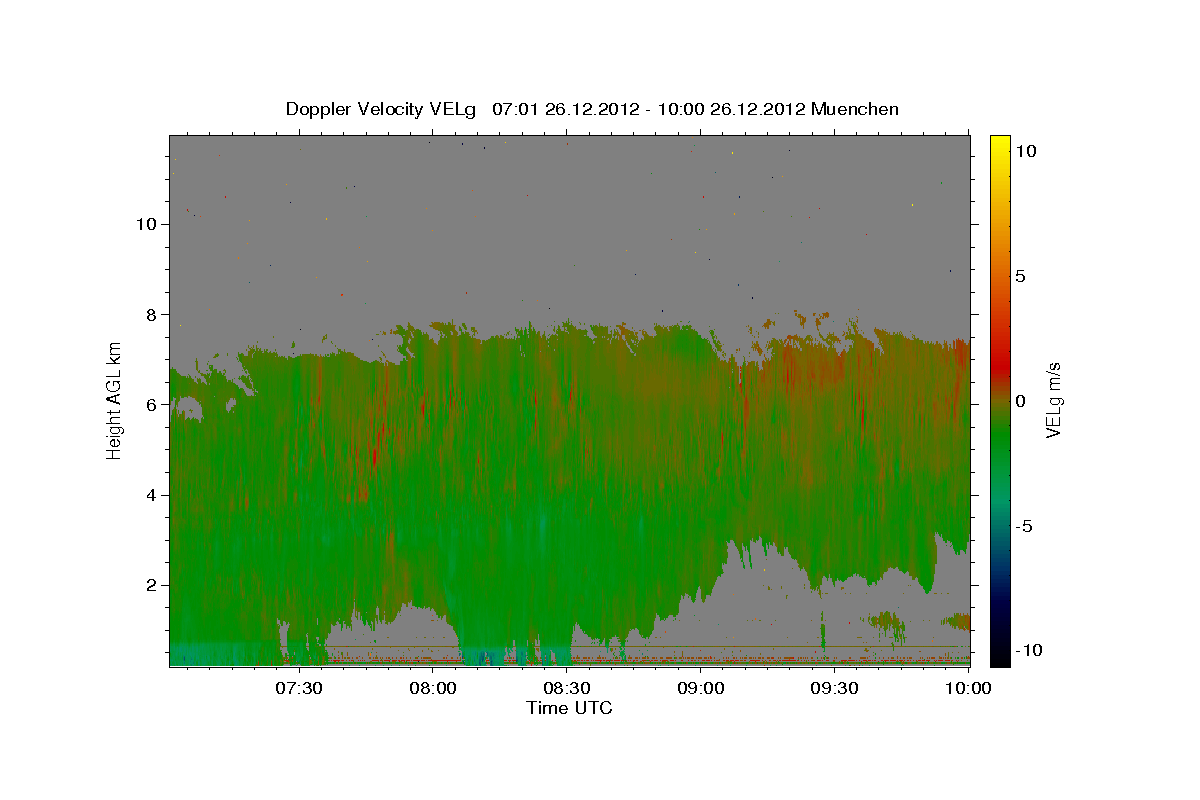Click the colorbar value '5'
1200x800 pixels.
(x=1020, y=276)
